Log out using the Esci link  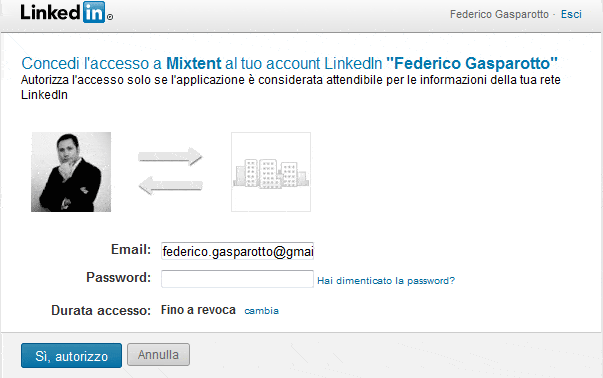571,14
